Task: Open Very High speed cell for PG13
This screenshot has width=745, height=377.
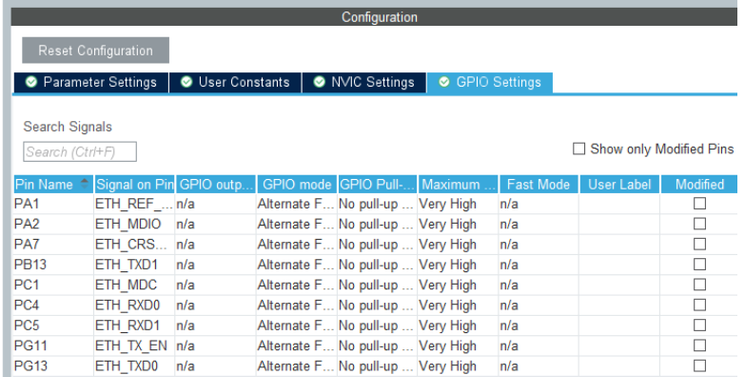Action: [458, 366]
